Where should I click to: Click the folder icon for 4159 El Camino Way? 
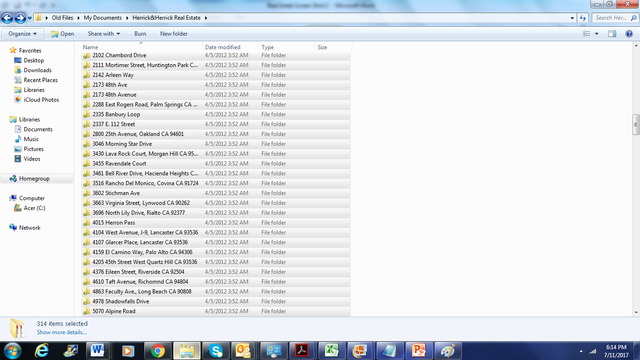coord(86,252)
